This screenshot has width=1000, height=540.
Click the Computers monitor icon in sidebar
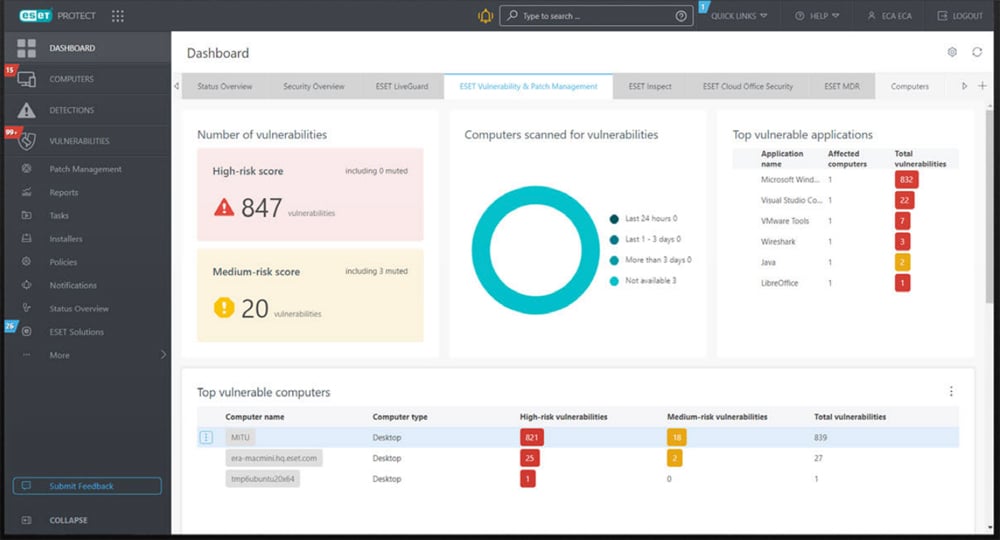click(x=27, y=80)
